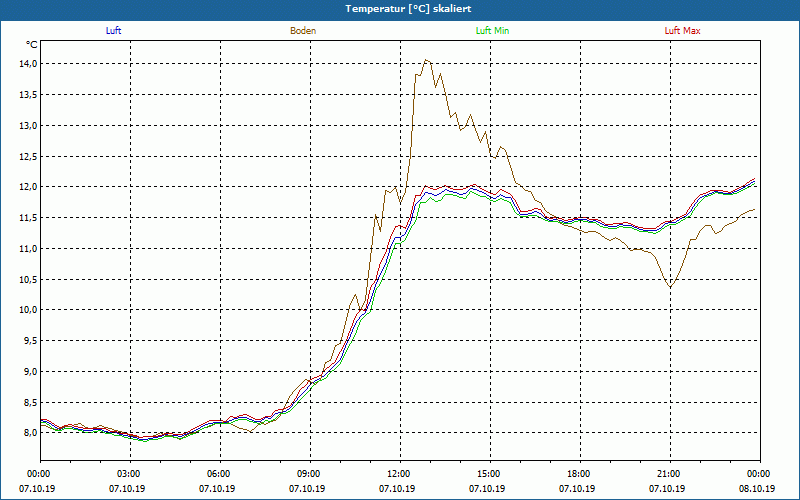The image size is (800, 500).
Task: Click the 9,0 y-axis value
Action: (30, 371)
